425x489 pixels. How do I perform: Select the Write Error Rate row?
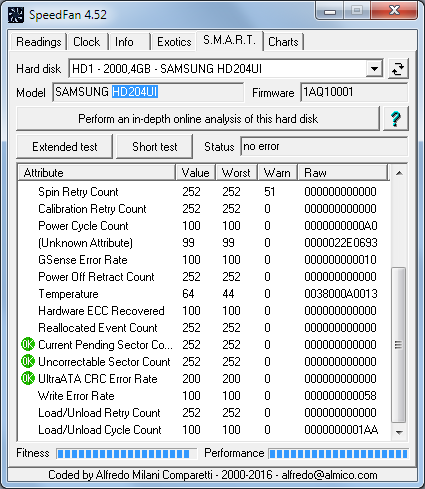coord(204,396)
